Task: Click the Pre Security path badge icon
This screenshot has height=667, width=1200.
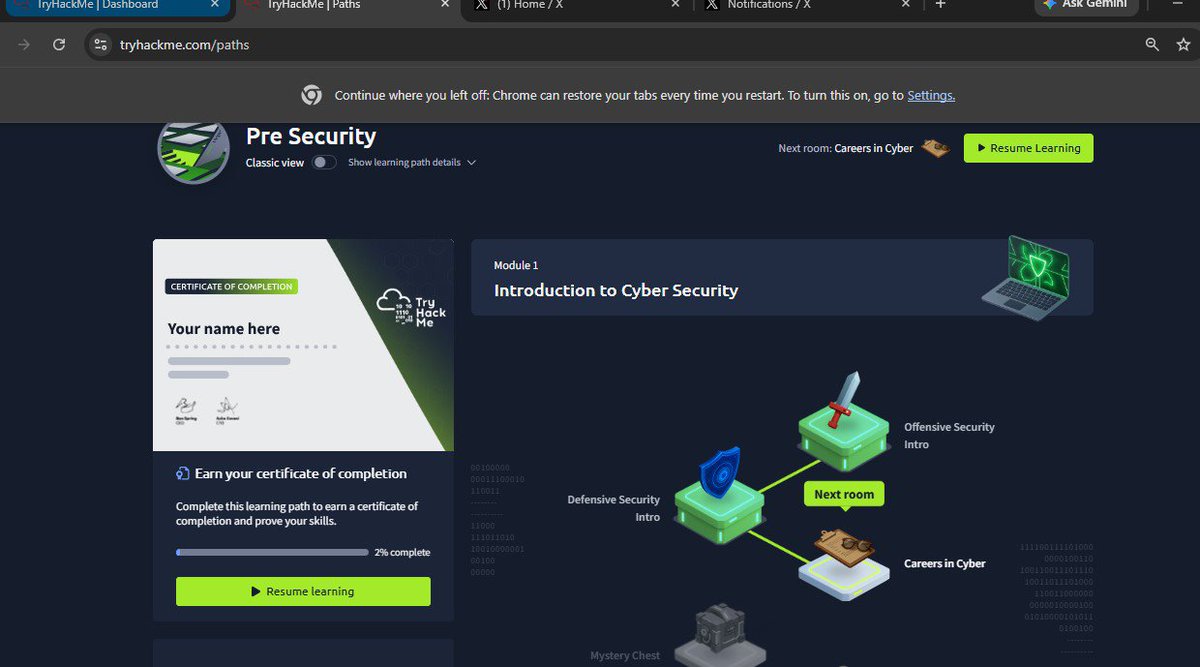Action: (194, 153)
